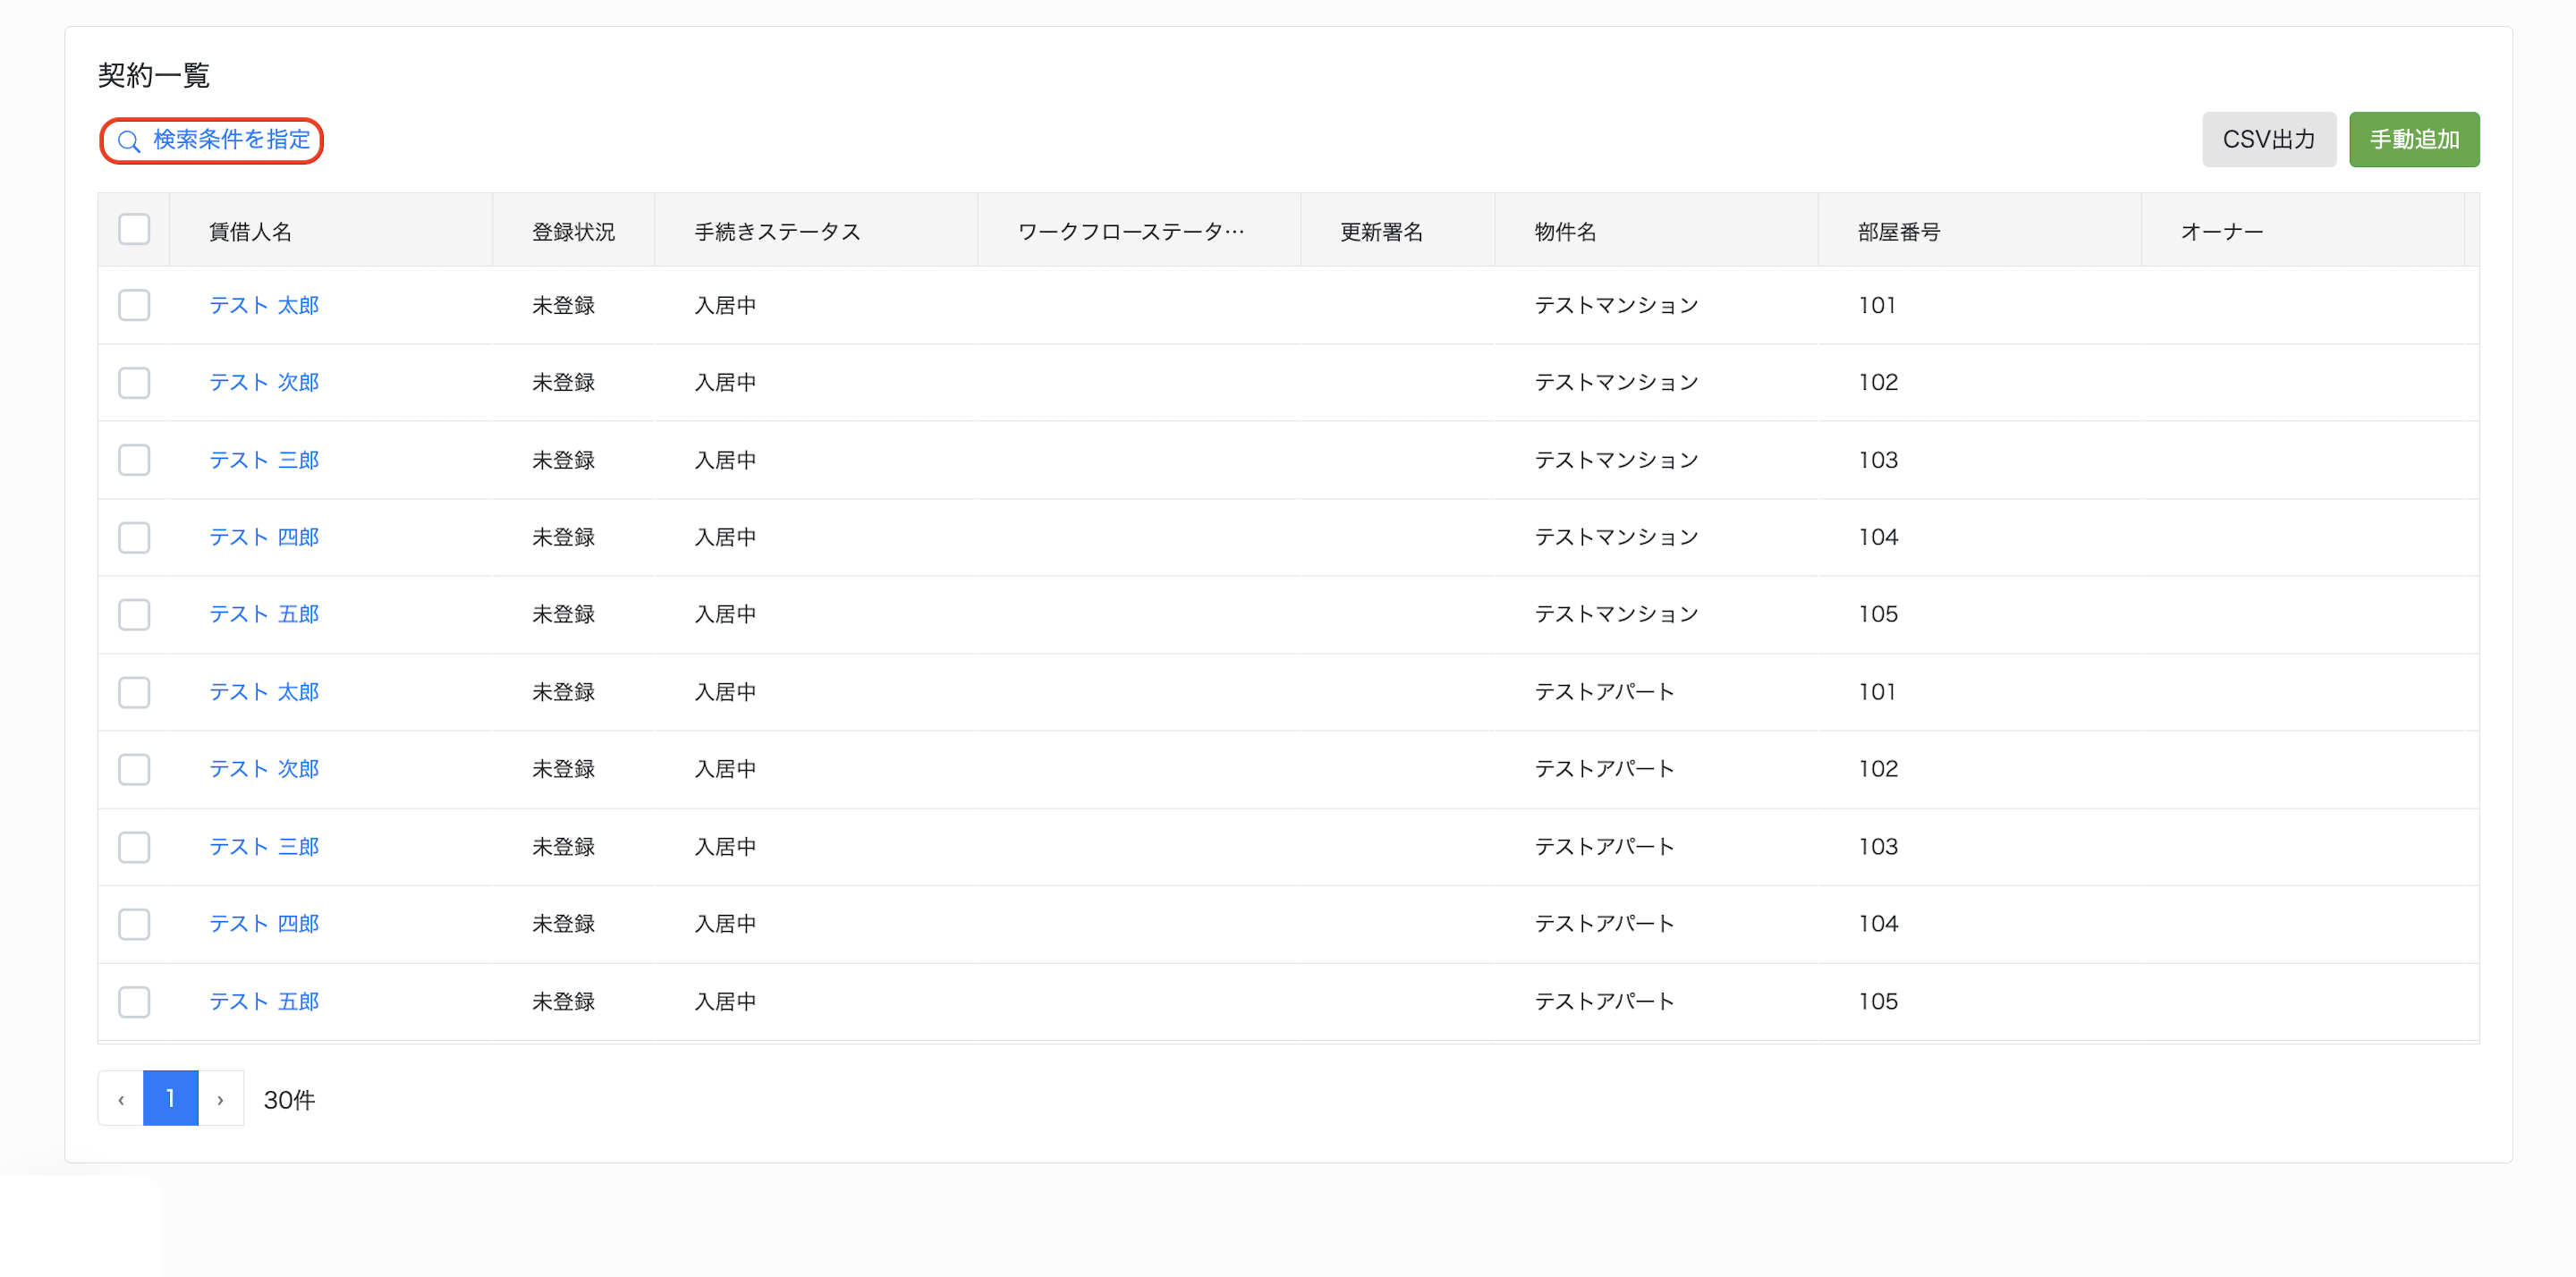Open テスト 四郎 link in テストアパート row
This screenshot has width=2576, height=1277.
[x=264, y=924]
